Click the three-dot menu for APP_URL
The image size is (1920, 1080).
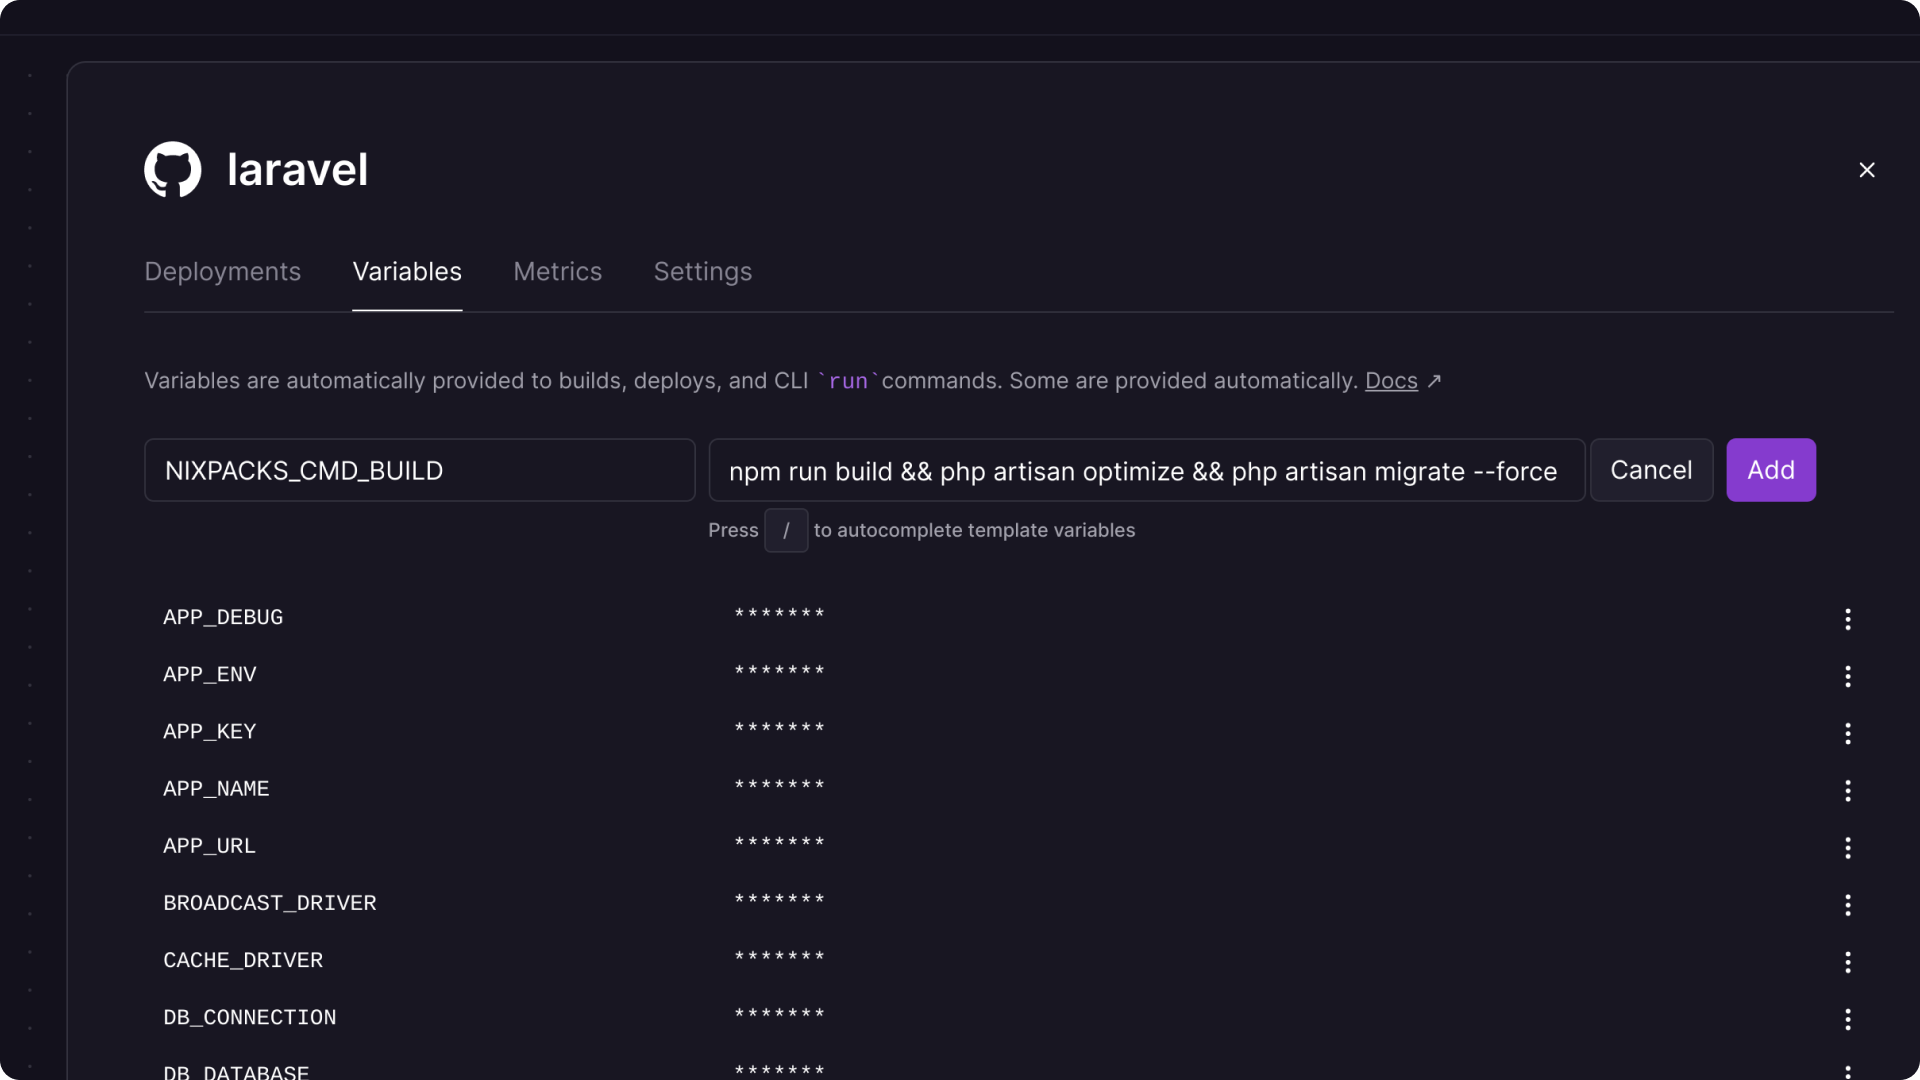[1847, 847]
